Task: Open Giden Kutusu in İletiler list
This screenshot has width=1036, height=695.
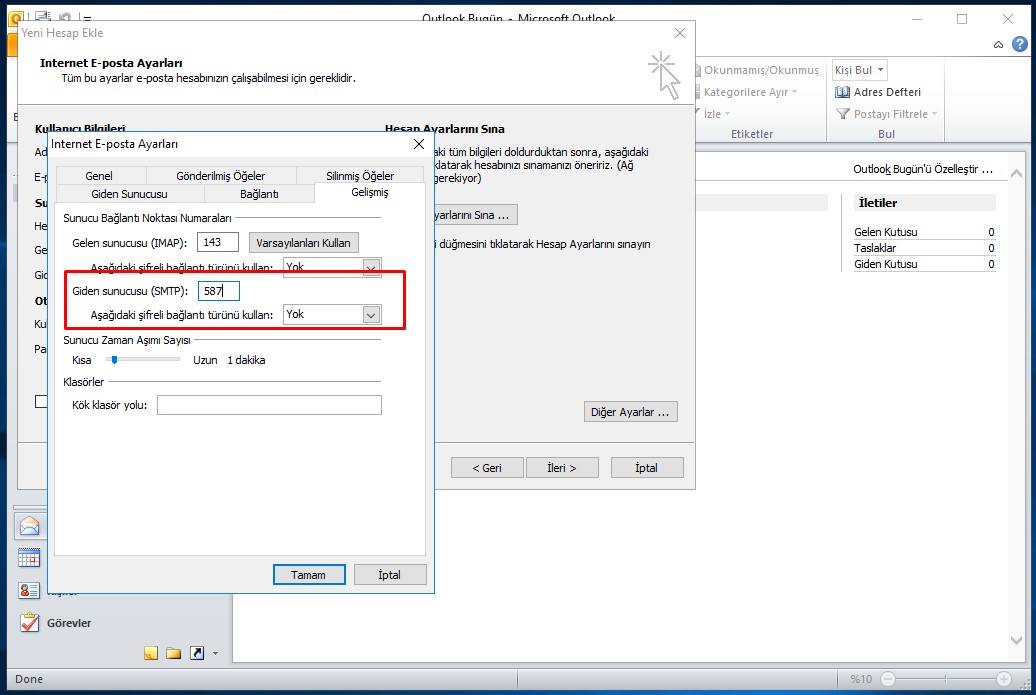Action: [x=885, y=264]
